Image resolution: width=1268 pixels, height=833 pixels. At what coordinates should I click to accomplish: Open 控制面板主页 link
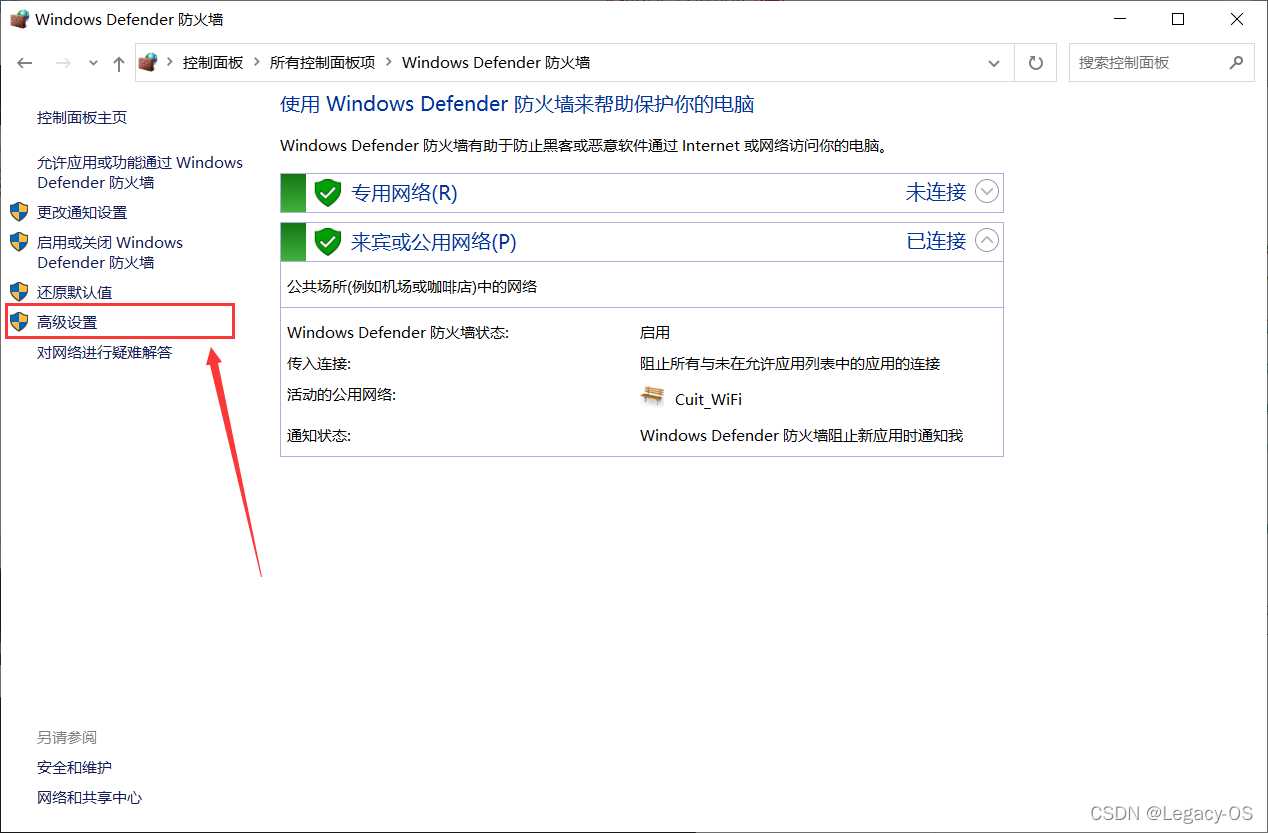(82, 117)
